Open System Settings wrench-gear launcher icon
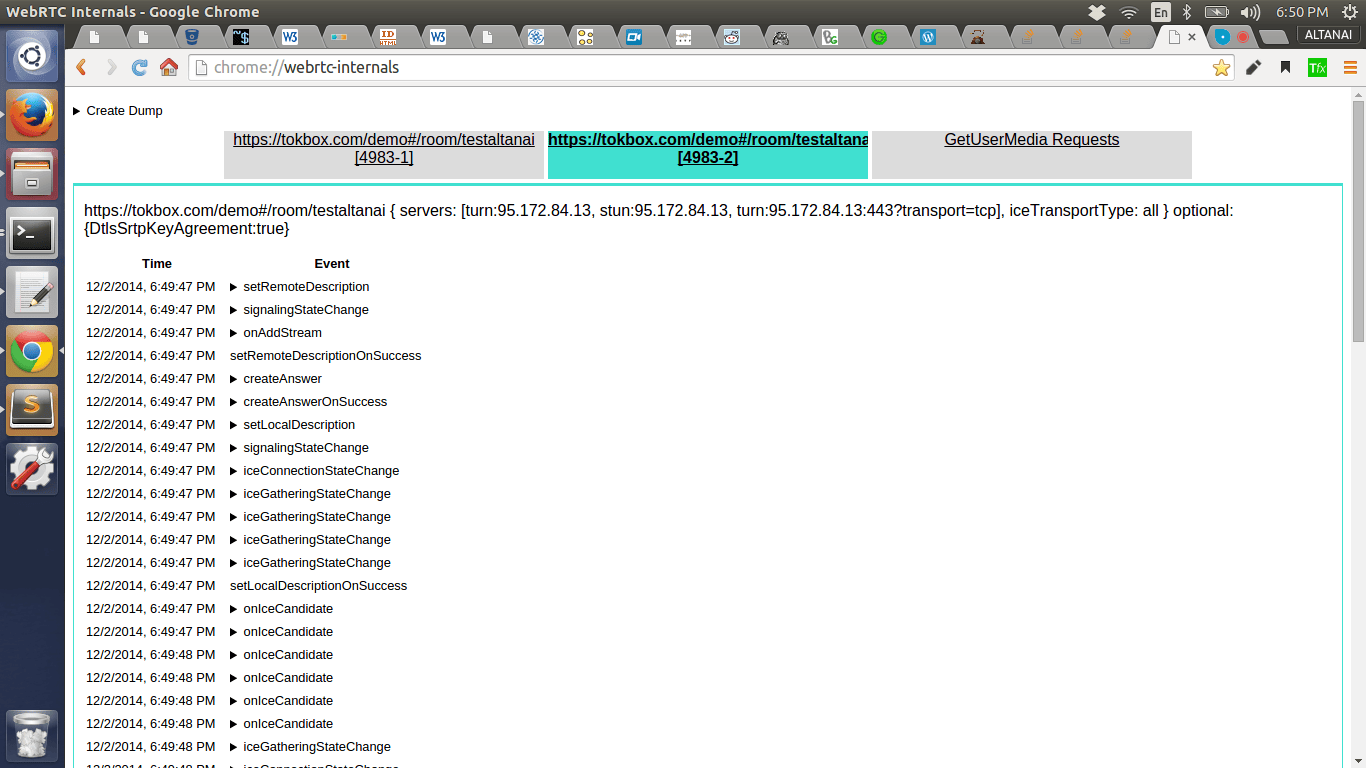 click(x=33, y=469)
